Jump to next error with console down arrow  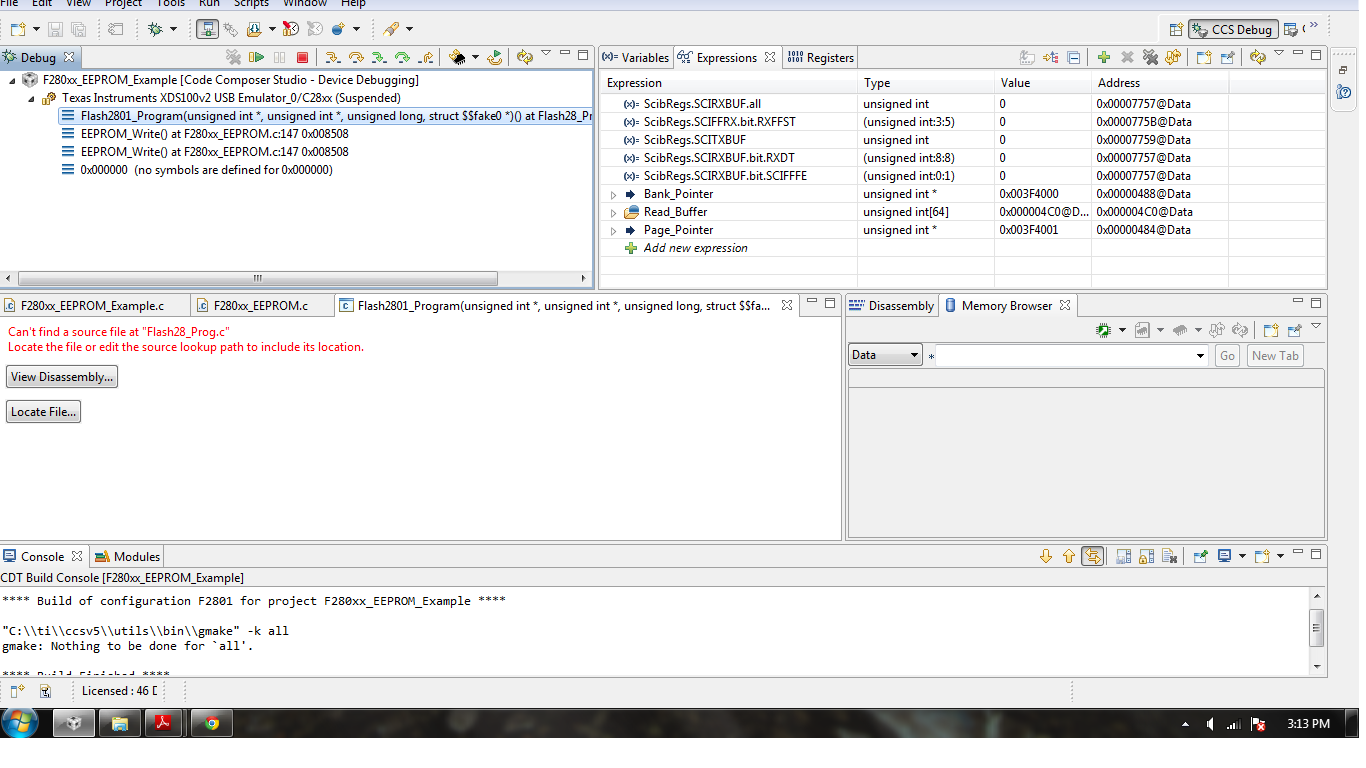(1046, 556)
